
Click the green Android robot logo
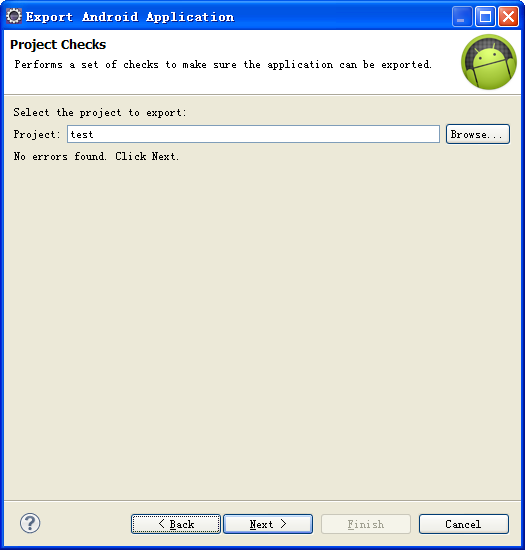[489, 62]
